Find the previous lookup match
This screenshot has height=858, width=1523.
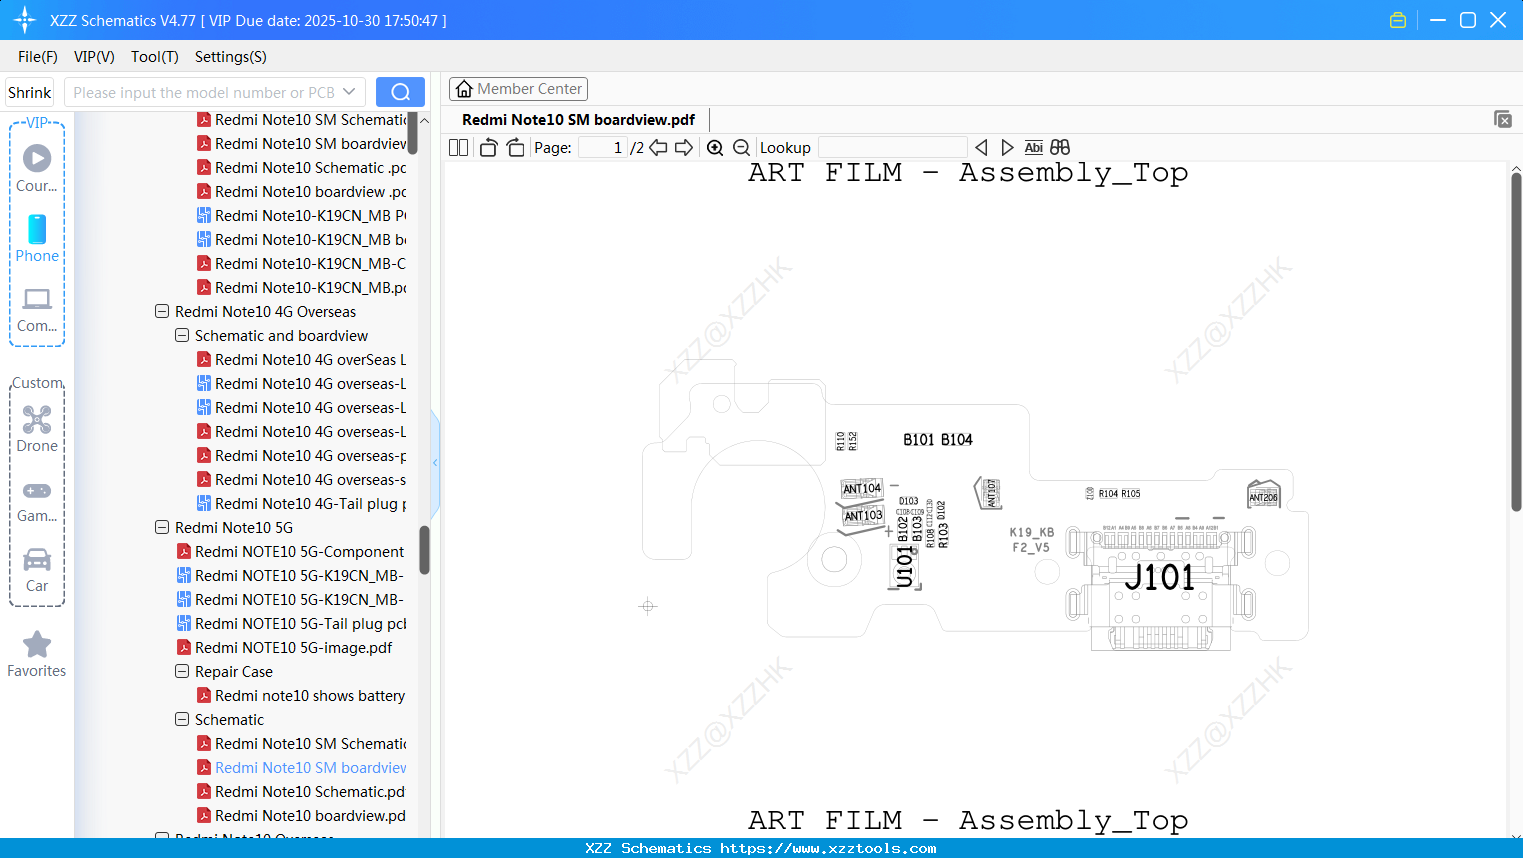click(981, 148)
